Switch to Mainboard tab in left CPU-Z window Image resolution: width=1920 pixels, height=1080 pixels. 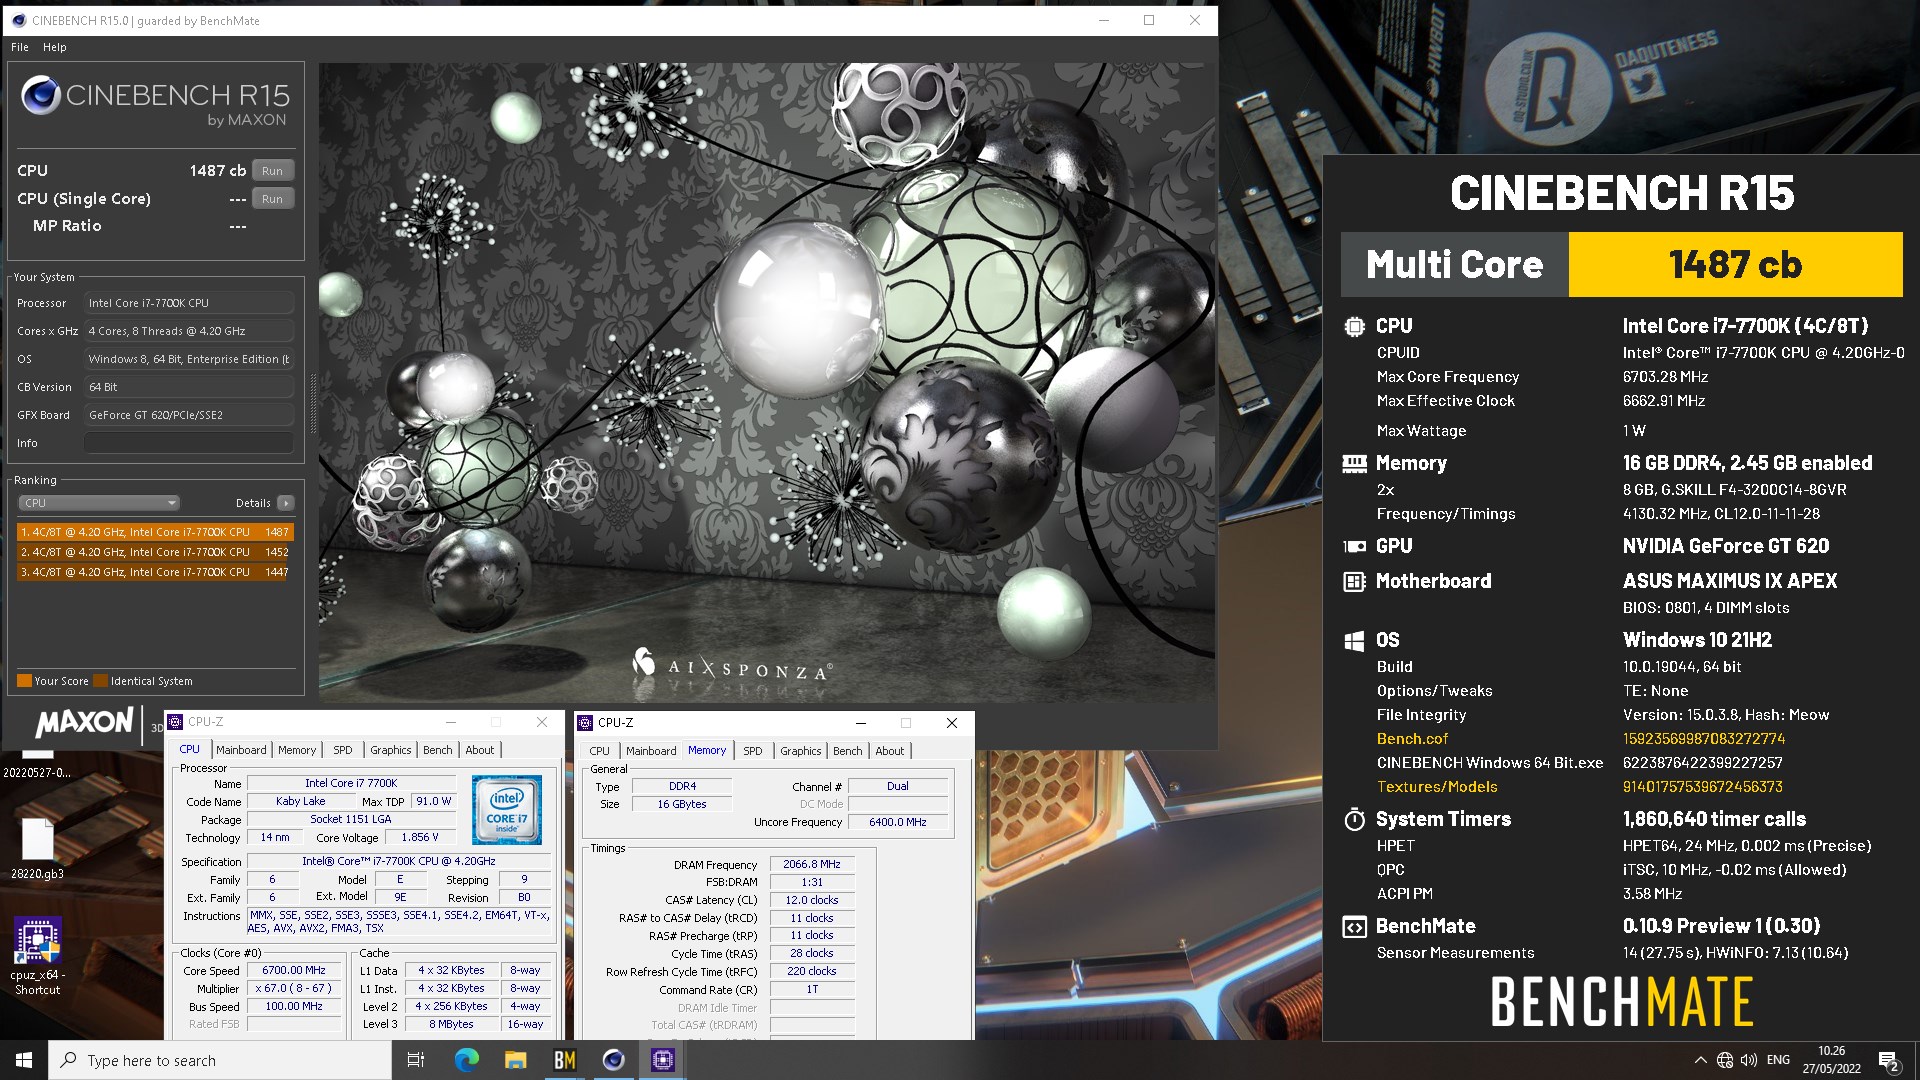241,750
